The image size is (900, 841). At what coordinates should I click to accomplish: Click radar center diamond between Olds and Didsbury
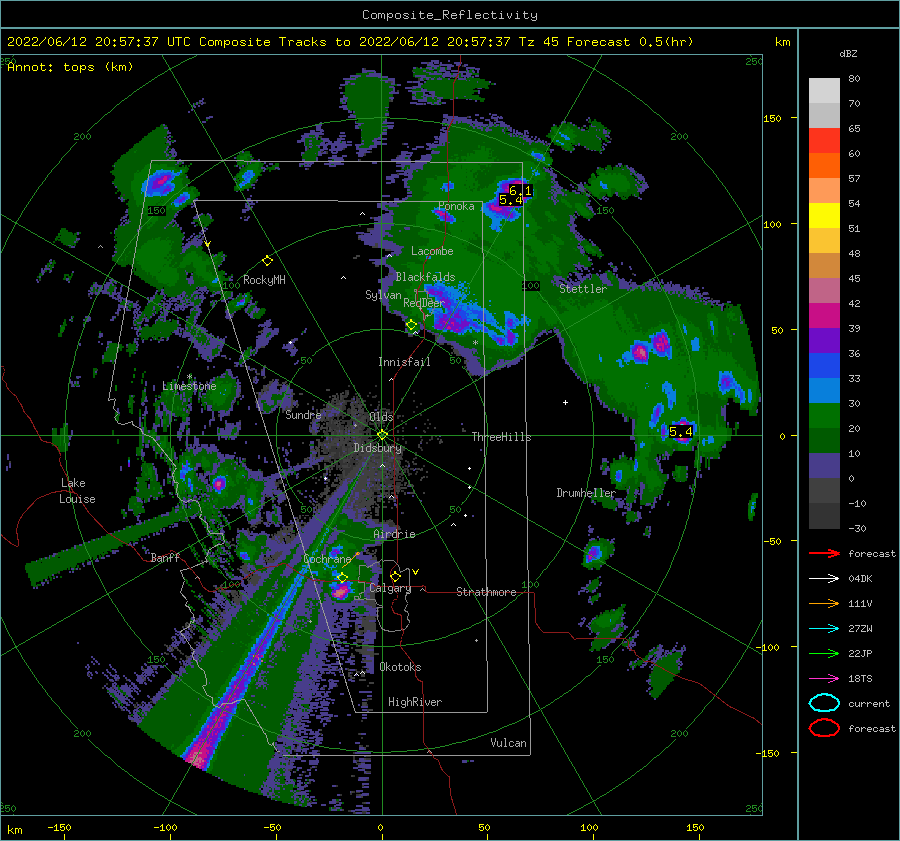[382, 435]
